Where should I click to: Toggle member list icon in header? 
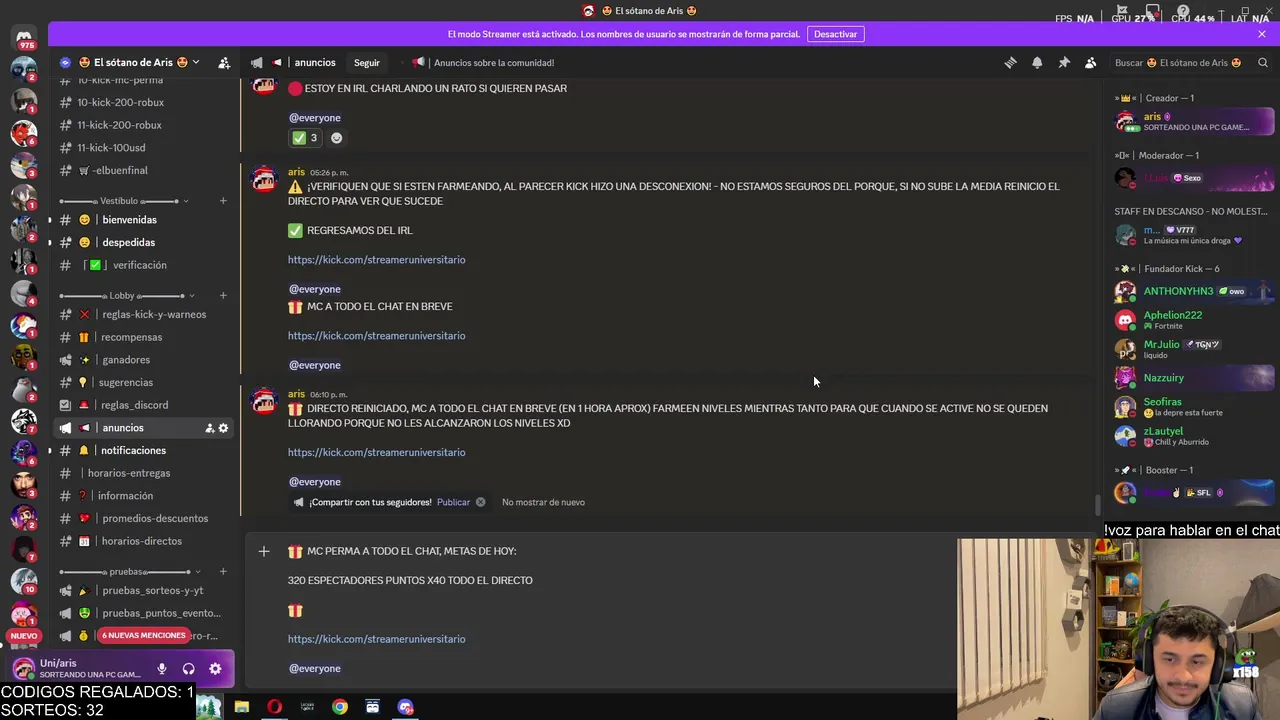pos(1091,62)
